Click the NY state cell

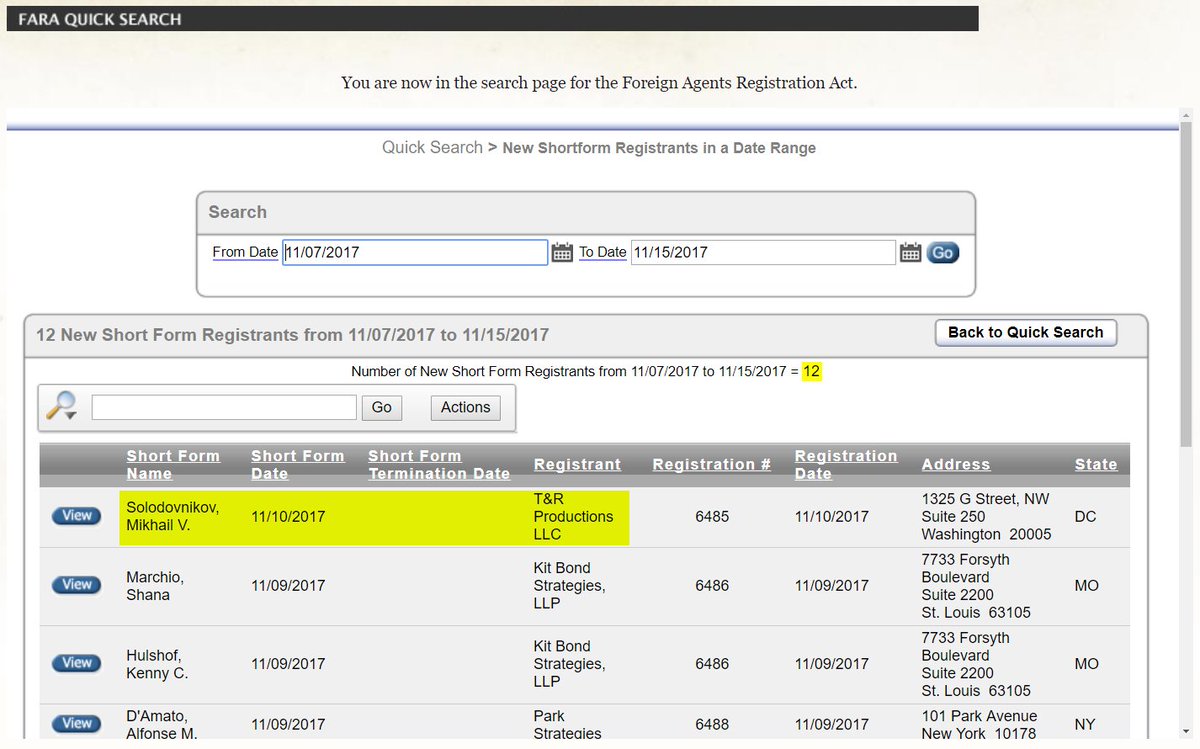pyautogui.click(x=1086, y=724)
